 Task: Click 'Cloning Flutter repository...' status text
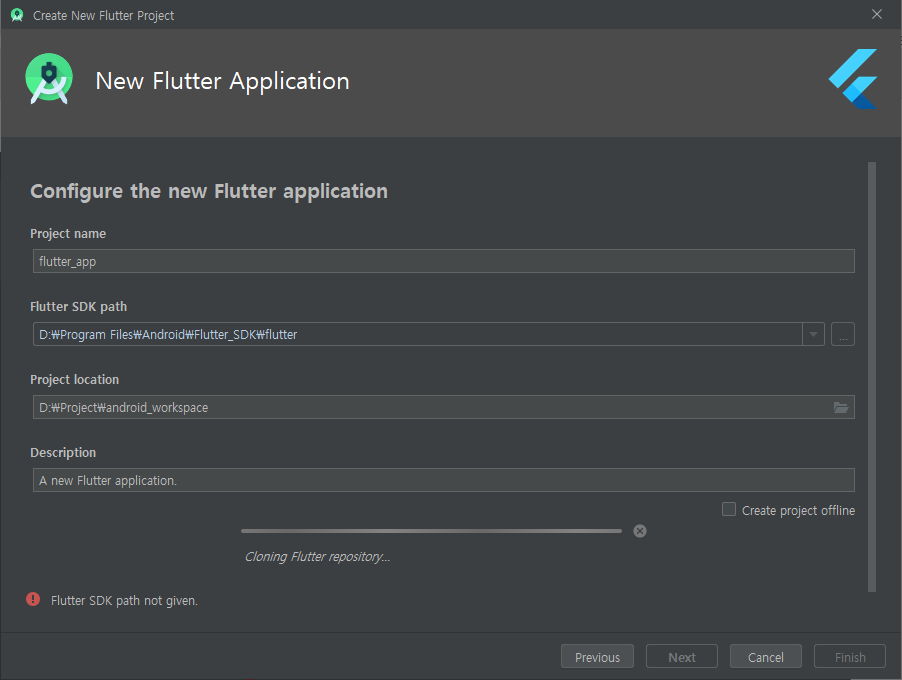pyautogui.click(x=318, y=557)
